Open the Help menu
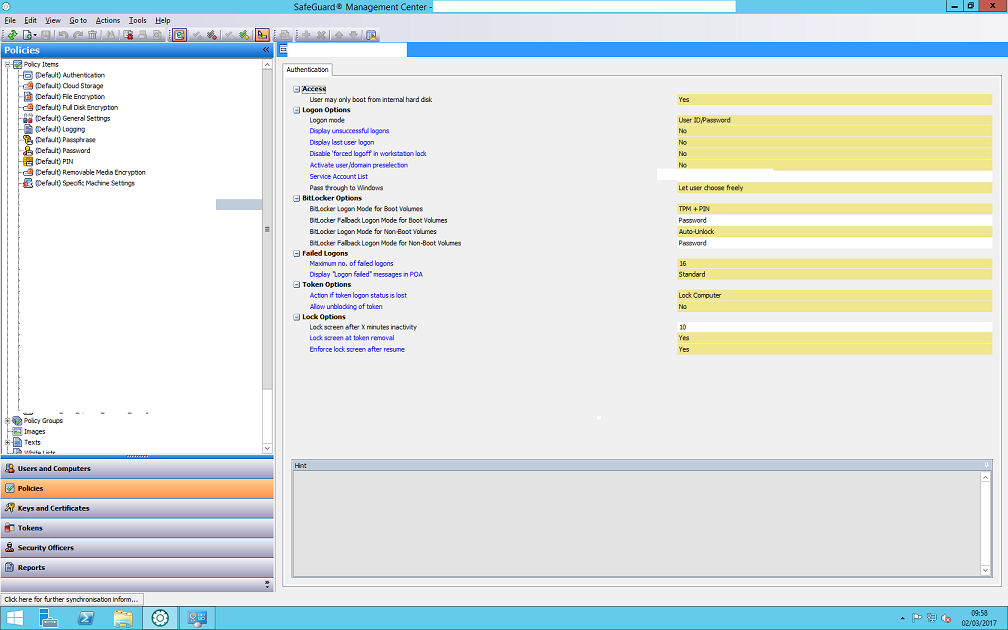This screenshot has height=630, width=1008. (163, 21)
